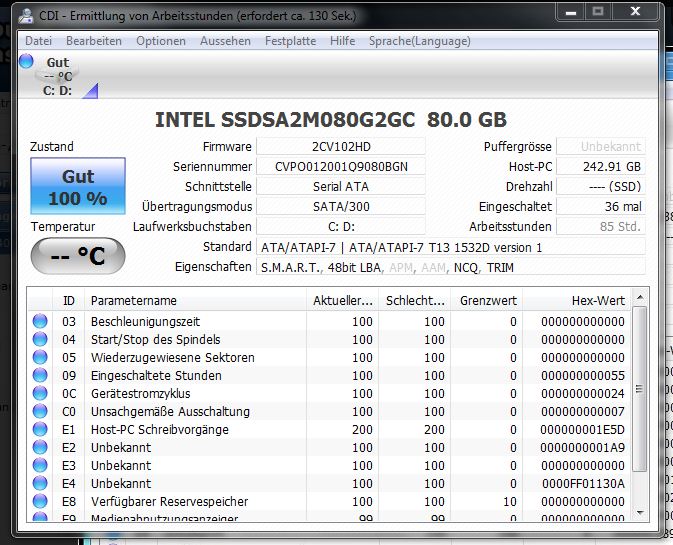Click the Drehzahl field ---- (SSD)
Screen dimensions: 673x545
[601, 187]
